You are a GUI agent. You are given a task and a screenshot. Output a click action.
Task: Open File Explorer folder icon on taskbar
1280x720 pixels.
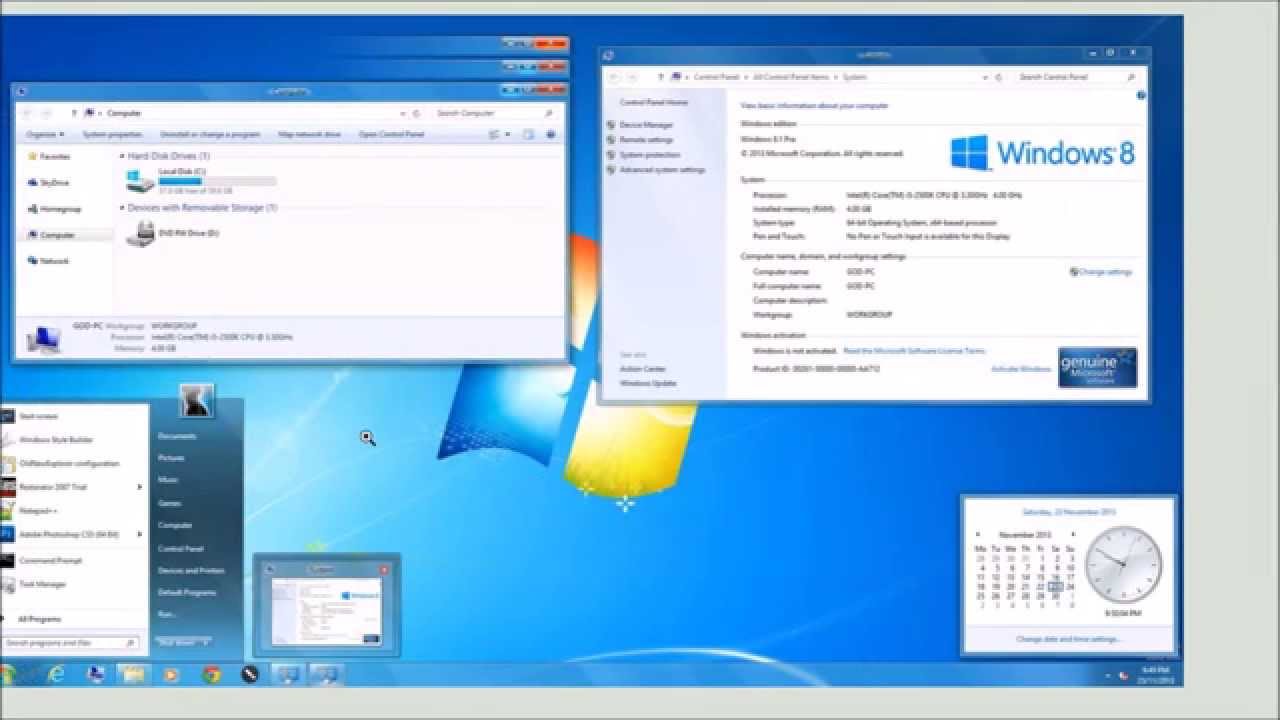133,675
